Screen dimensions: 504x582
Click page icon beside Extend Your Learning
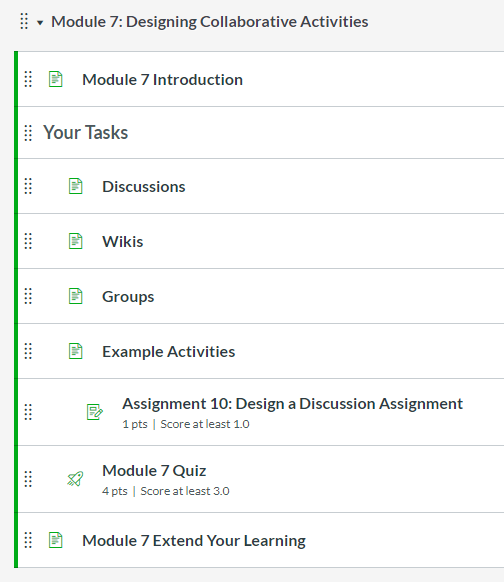click(56, 540)
